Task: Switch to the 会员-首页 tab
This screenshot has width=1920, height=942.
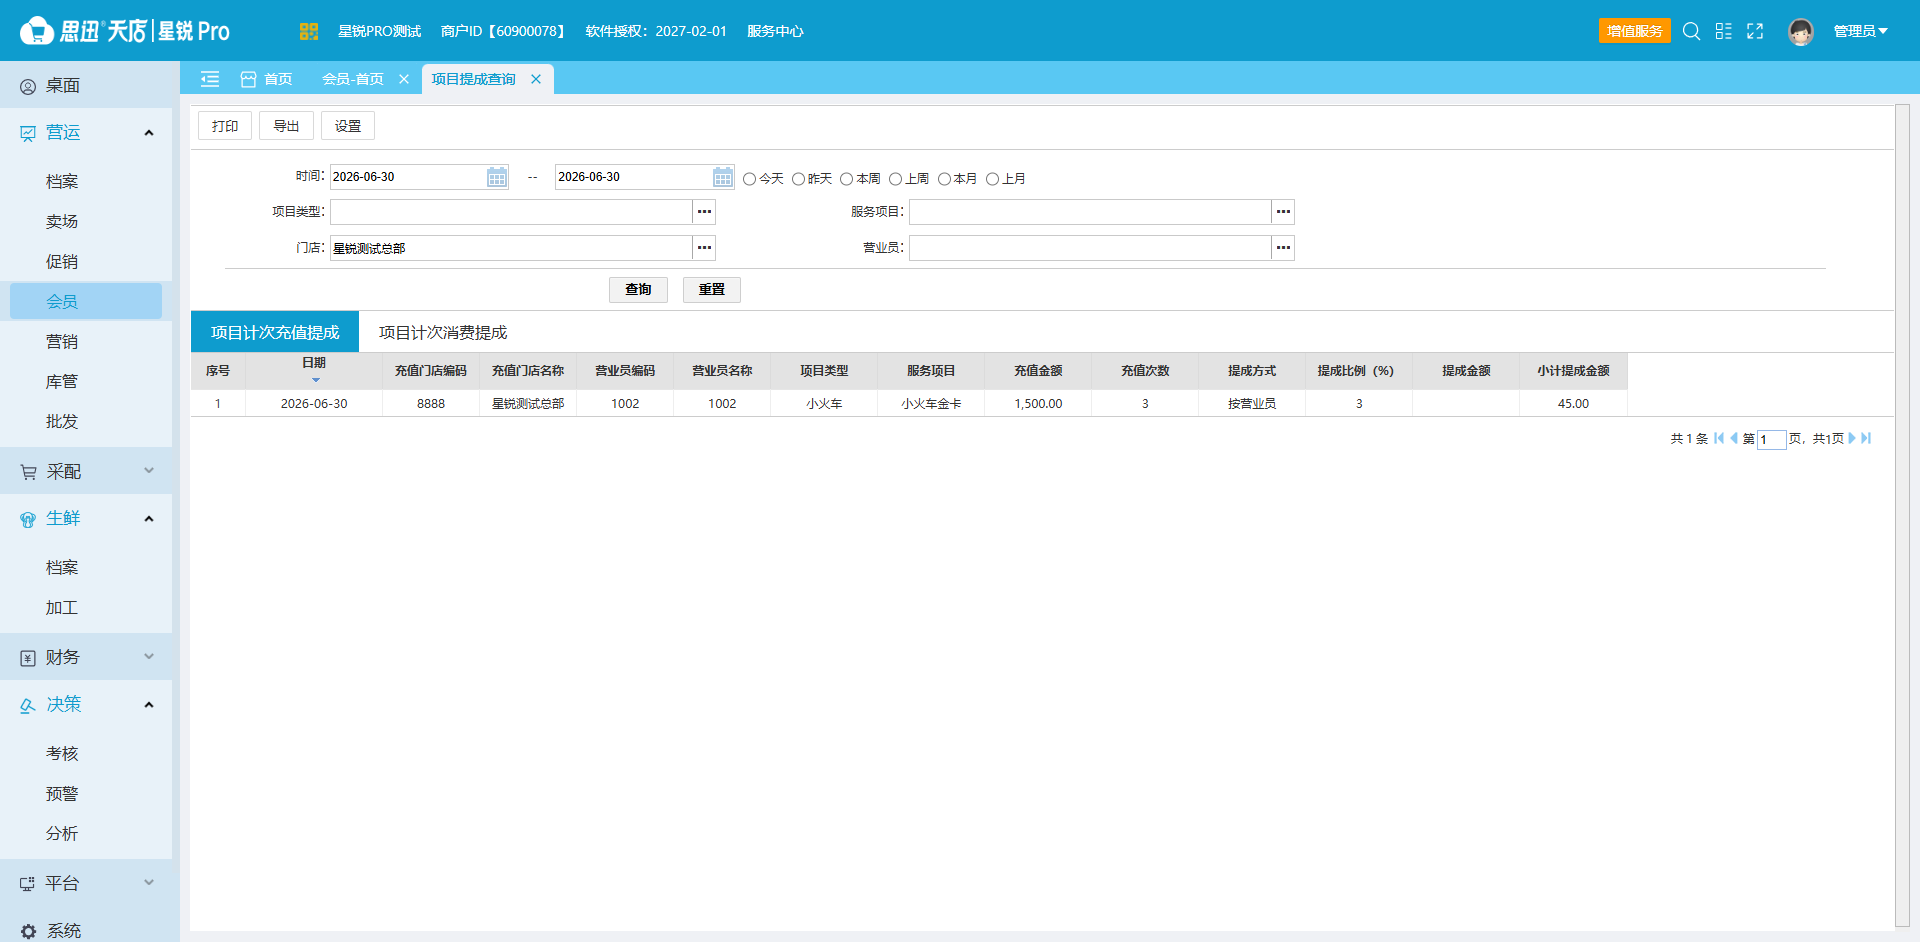Action: pos(353,79)
